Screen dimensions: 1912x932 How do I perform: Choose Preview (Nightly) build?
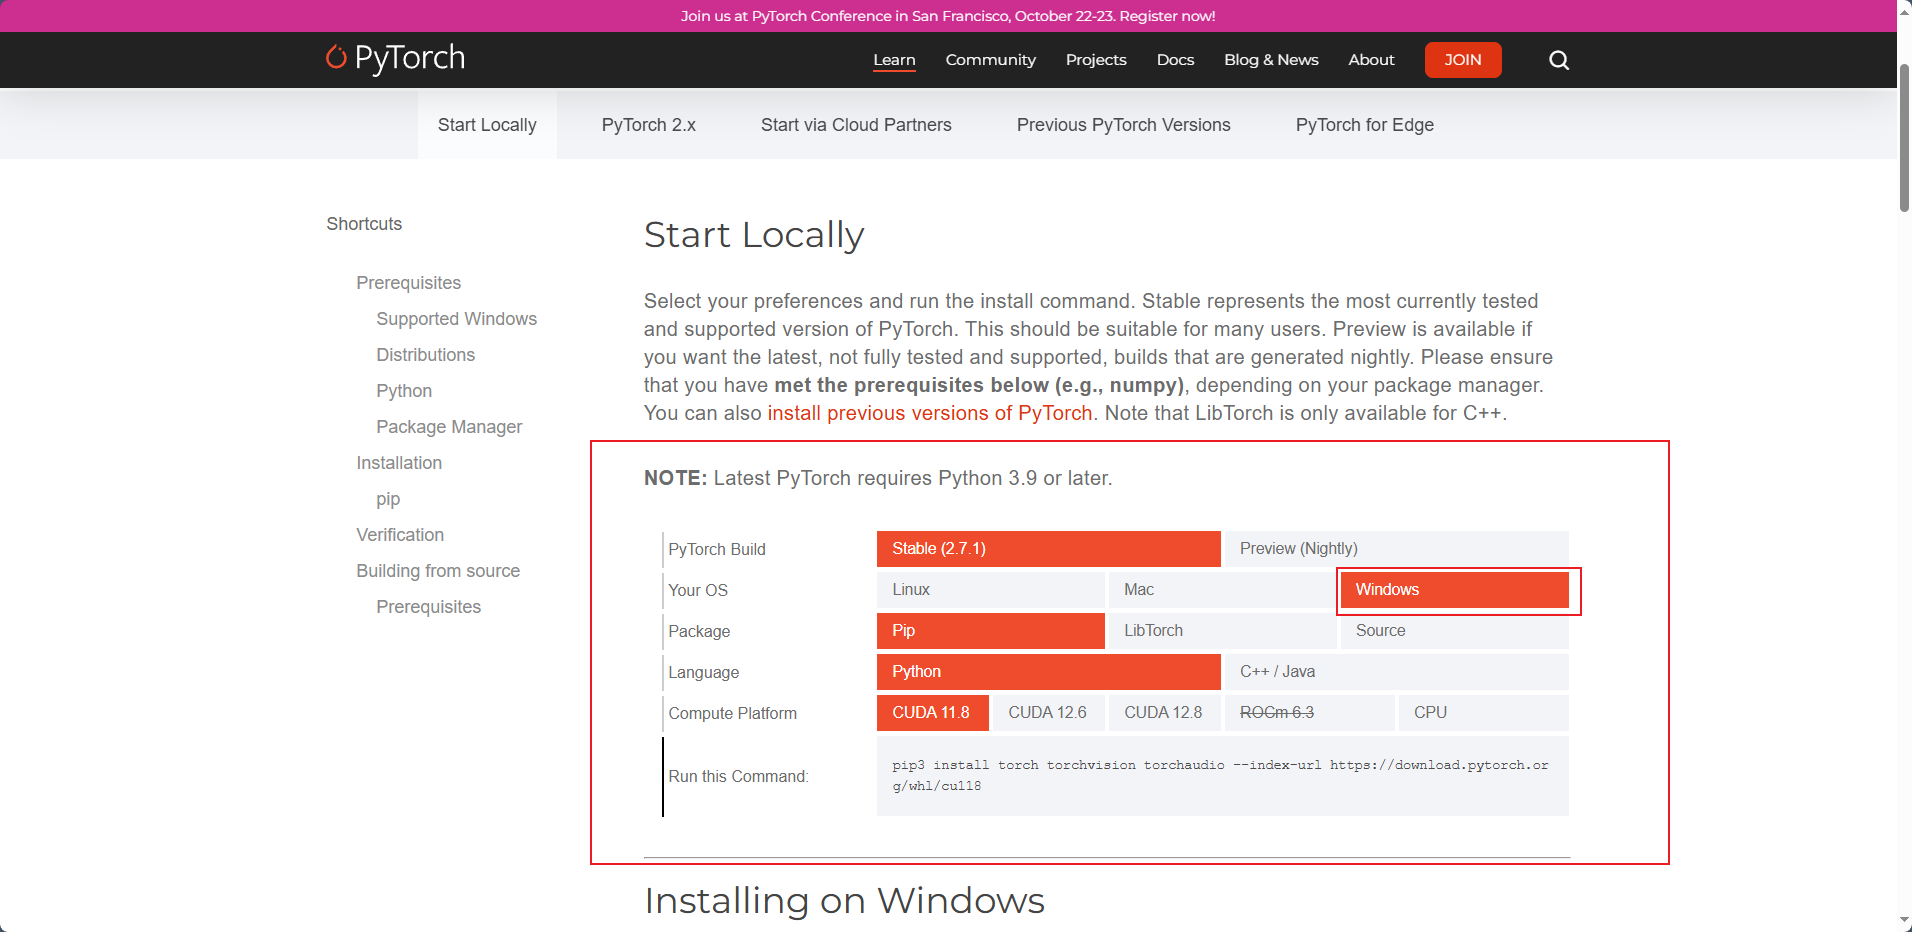(x=1397, y=549)
